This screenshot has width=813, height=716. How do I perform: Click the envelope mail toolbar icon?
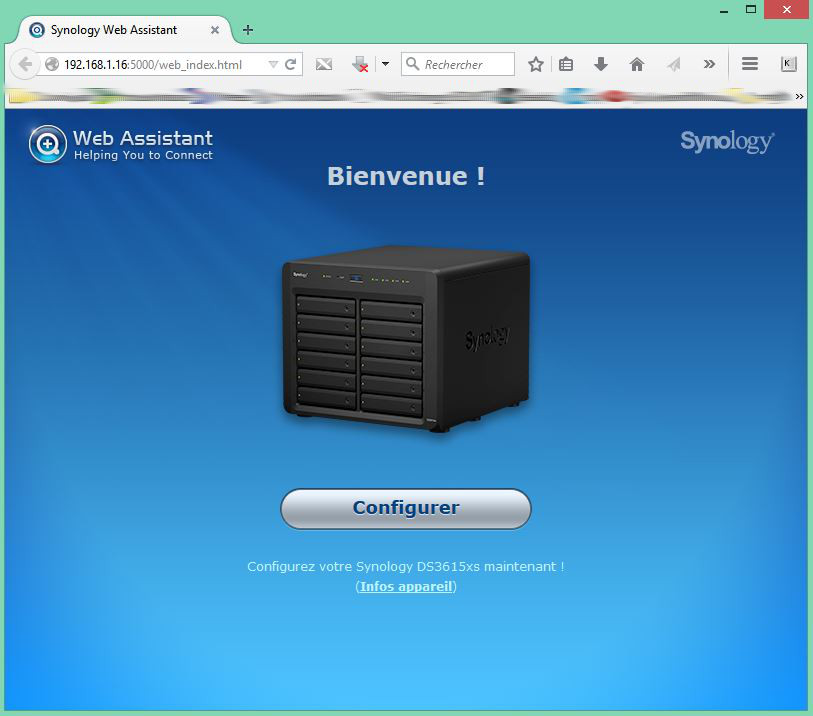pos(324,64)
